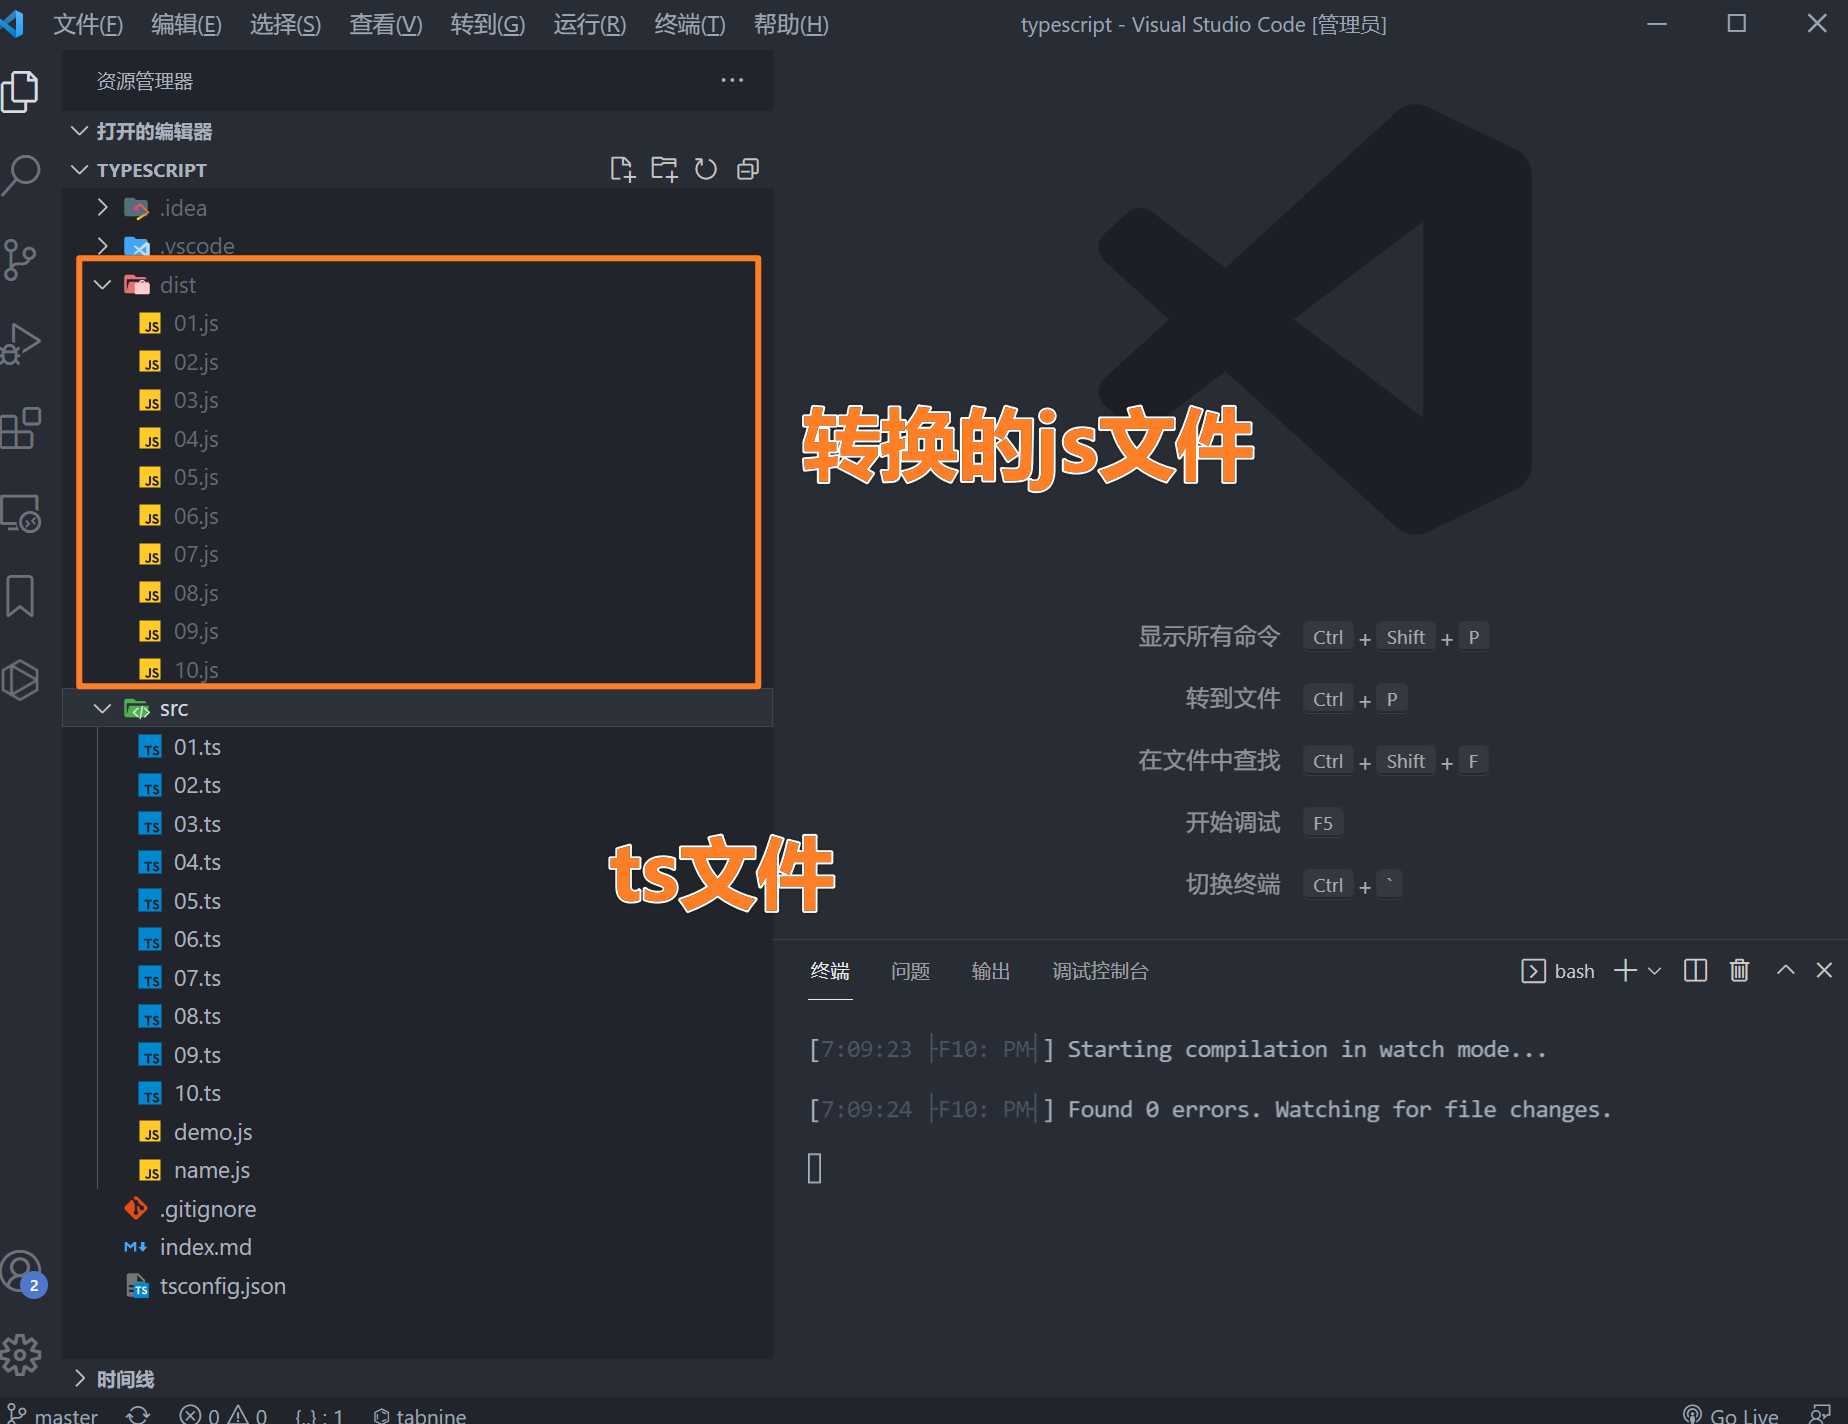
Task: Click Go Live in status bar
Action: [1731, 1414]
